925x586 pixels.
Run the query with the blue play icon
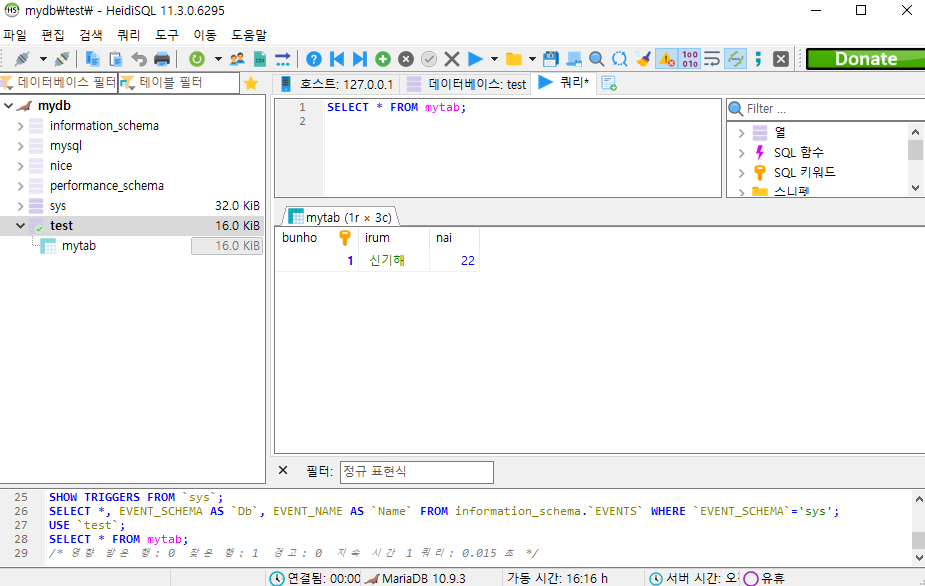click(x=475, y=59)
